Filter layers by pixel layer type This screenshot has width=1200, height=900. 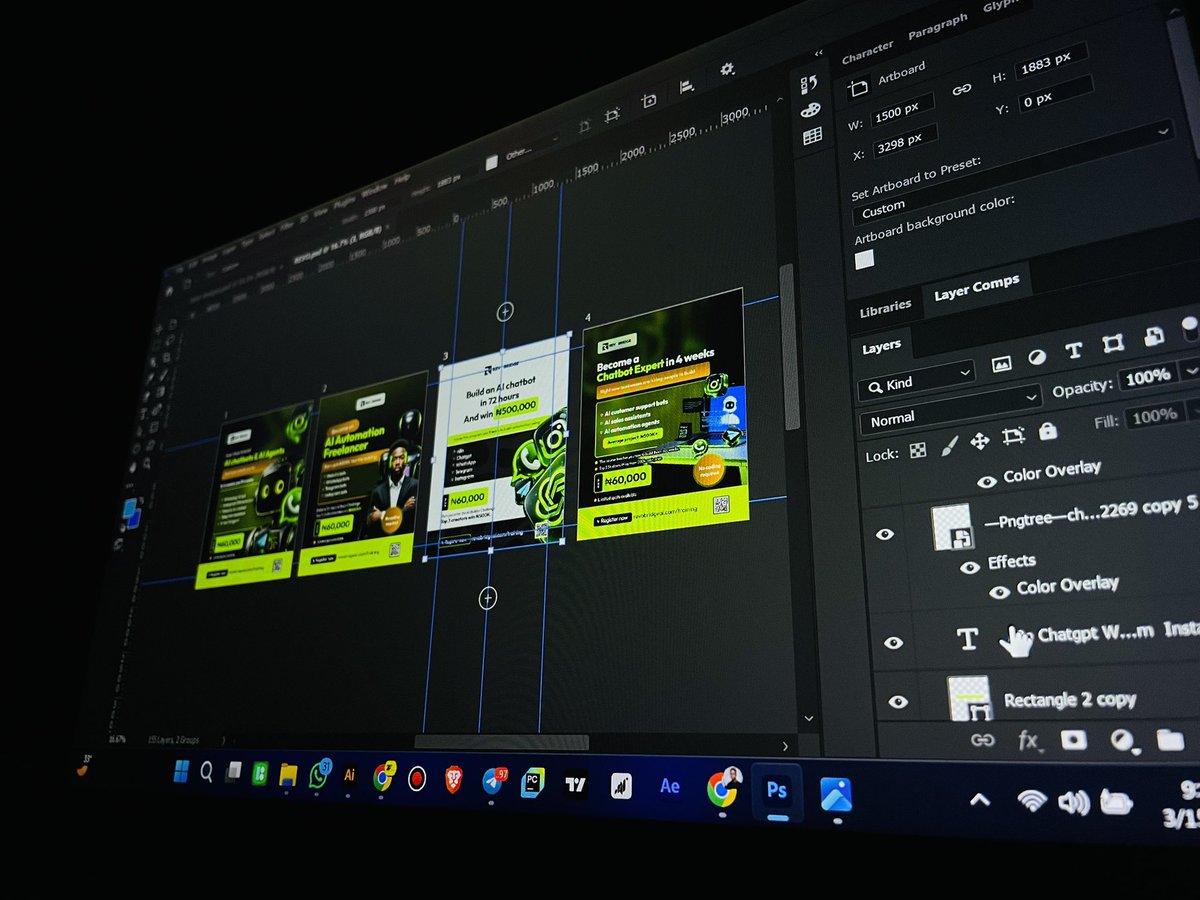tap(1001, 364)
